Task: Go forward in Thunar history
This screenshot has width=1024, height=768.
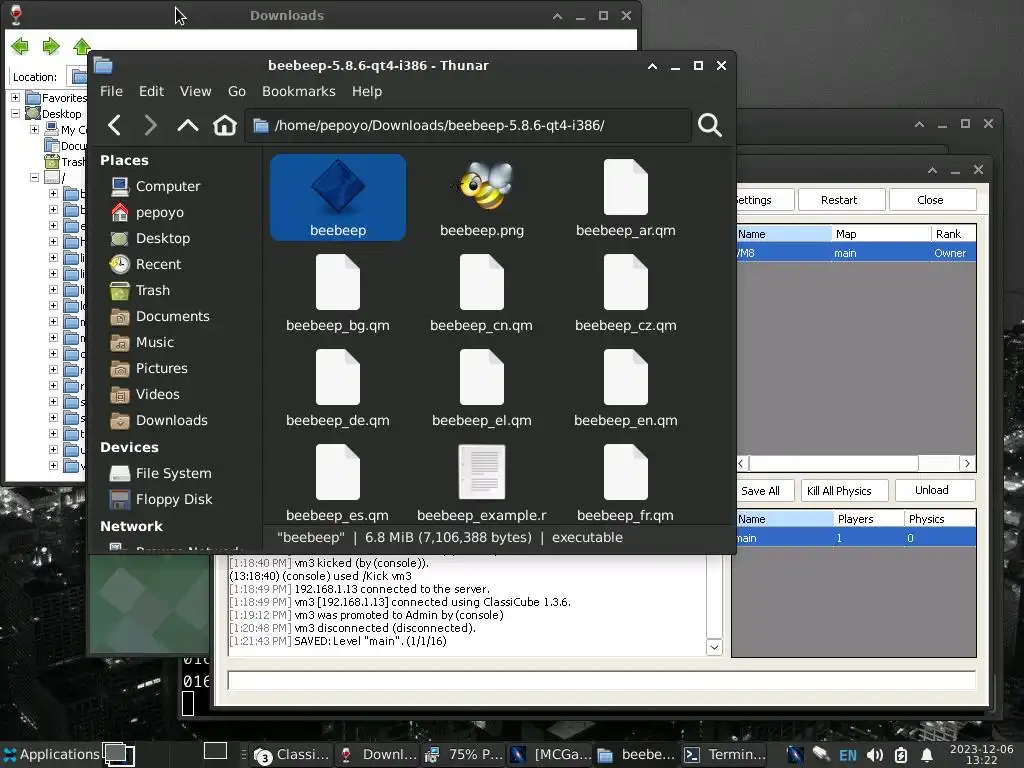Action: (x=150, y=125)
